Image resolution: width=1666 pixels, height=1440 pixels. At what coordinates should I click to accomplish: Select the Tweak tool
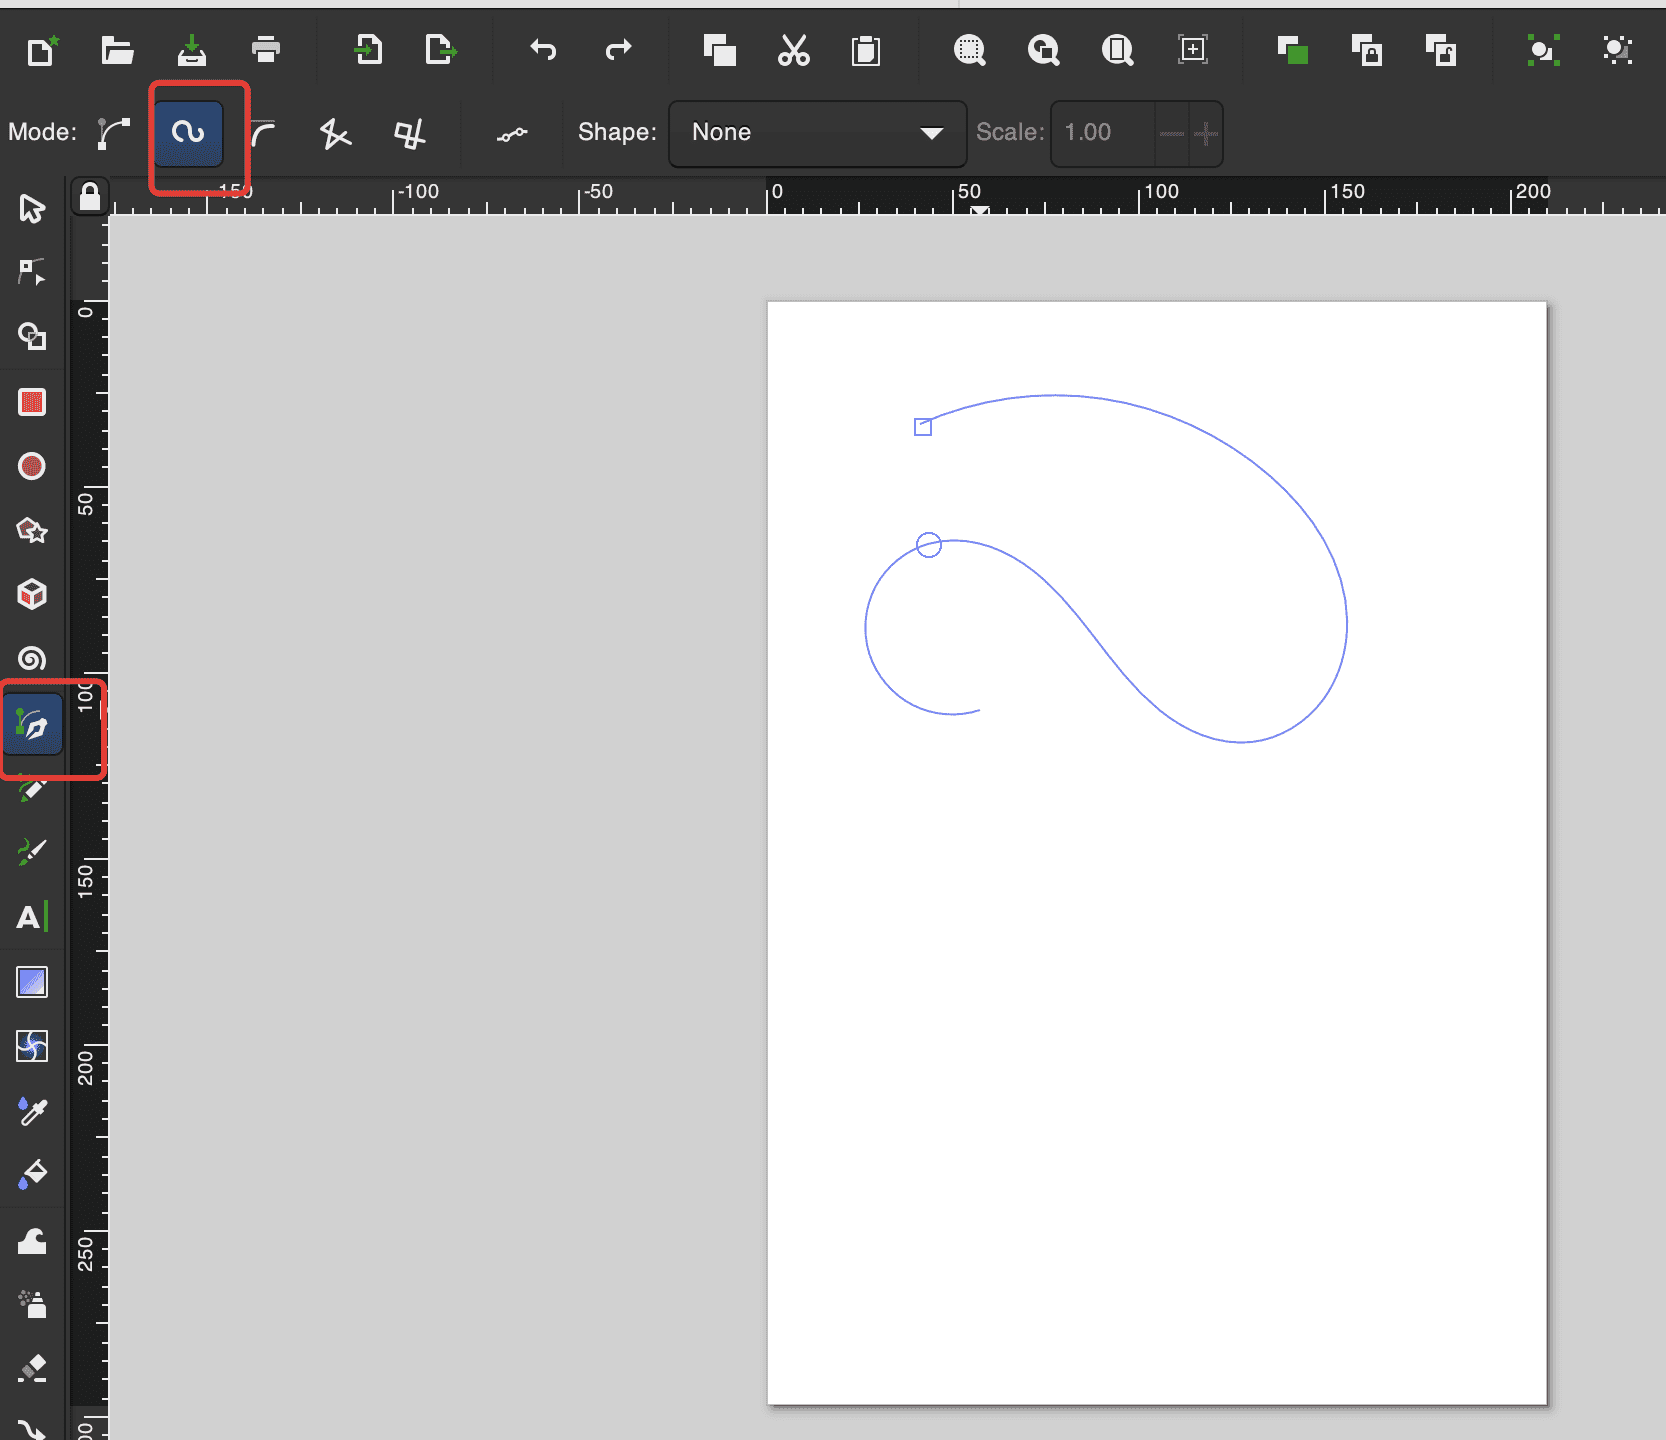tap(32, 1240)
